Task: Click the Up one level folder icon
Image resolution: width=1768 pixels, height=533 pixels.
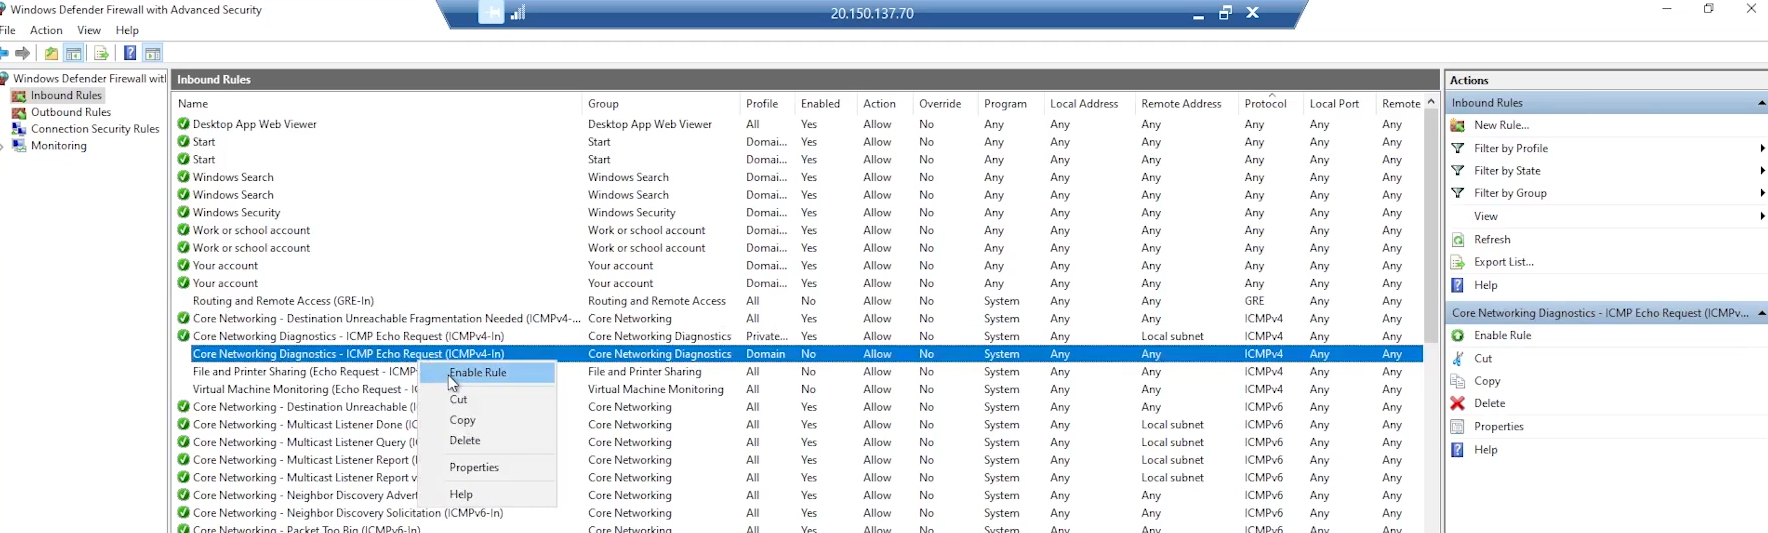Action: coord(51,53)
